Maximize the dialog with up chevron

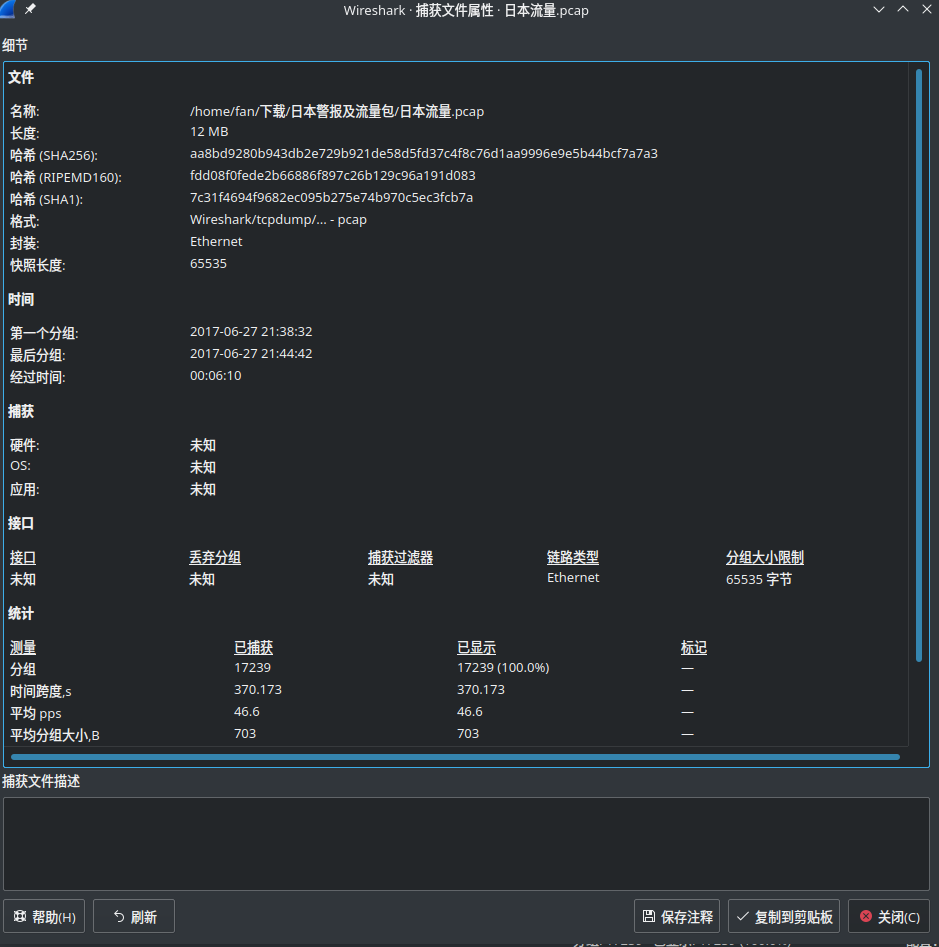(x=903, y=10)
